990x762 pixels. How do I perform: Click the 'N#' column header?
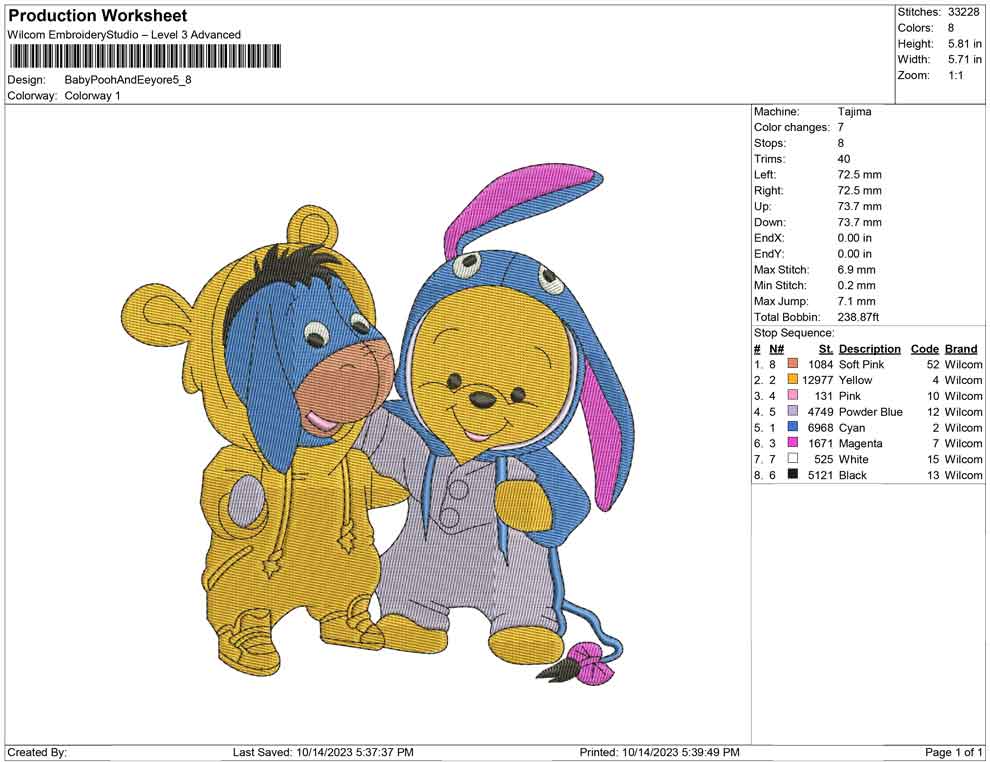776,349
